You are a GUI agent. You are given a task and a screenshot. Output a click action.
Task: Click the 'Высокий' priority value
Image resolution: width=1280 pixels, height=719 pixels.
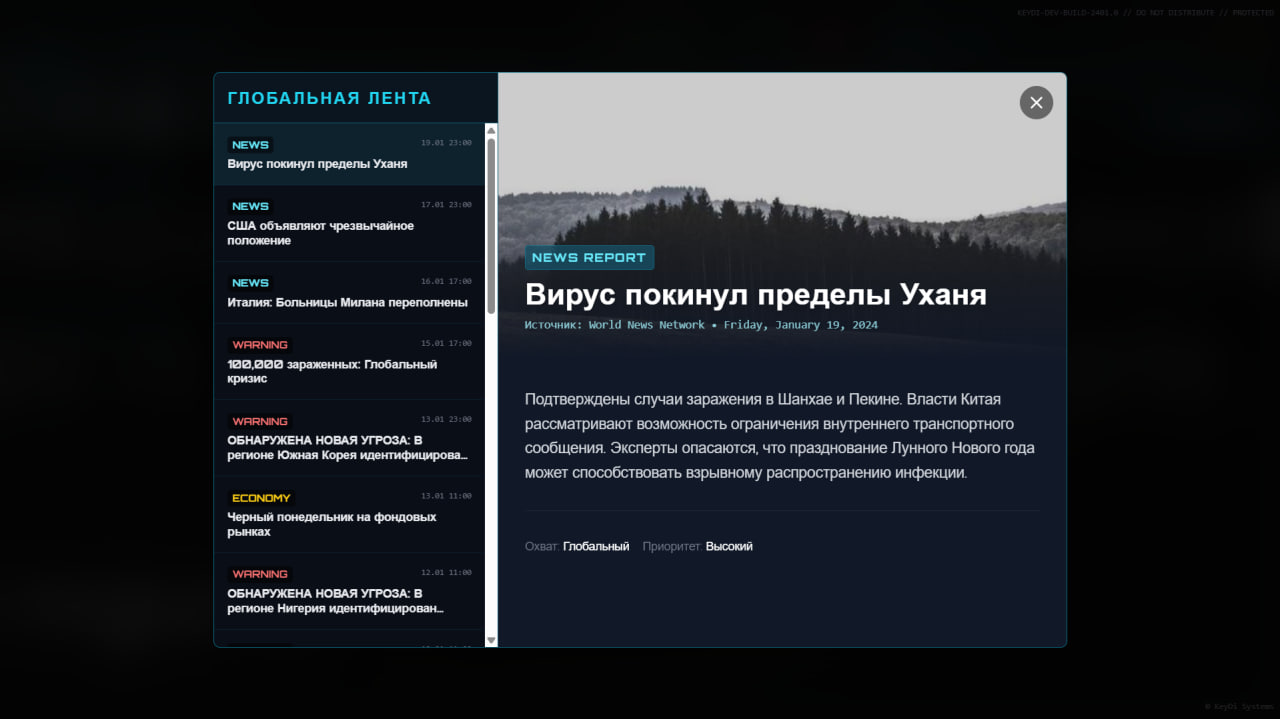729,546
